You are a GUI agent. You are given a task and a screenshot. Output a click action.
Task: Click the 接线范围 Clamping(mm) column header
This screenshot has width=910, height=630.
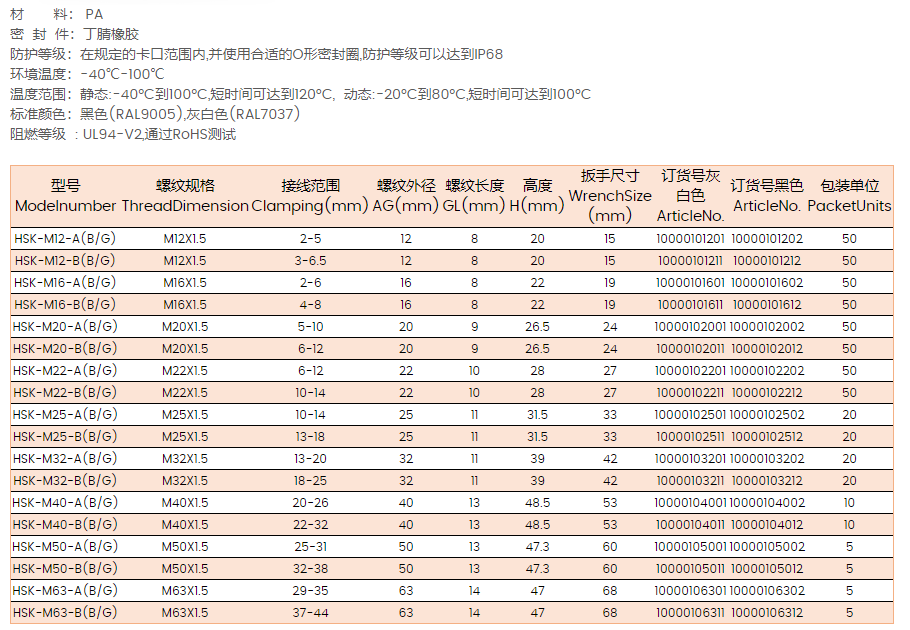point(310,196)
